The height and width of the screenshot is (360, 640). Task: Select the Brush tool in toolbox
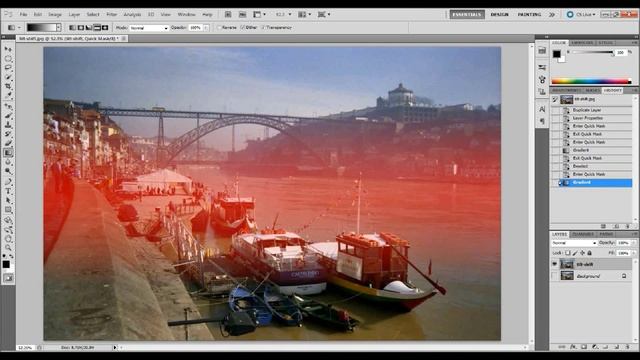tap(8, 116)
